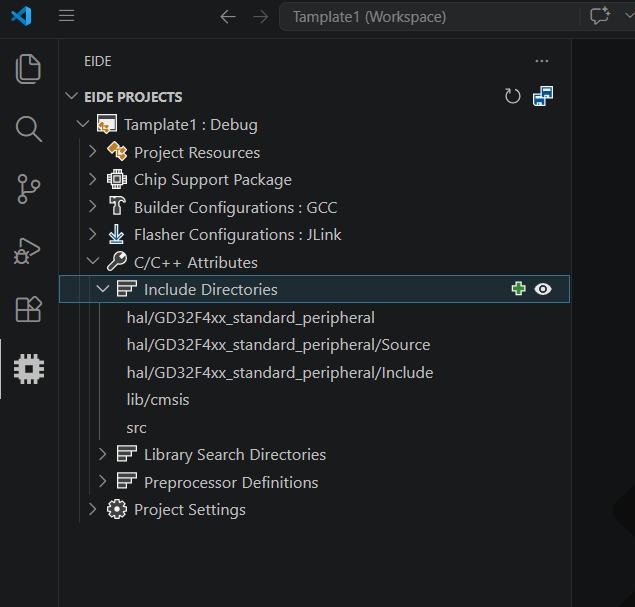The image size is (635, 607).
Task: Click Builder Configurations : GCC label
Action: pos(236,208)
